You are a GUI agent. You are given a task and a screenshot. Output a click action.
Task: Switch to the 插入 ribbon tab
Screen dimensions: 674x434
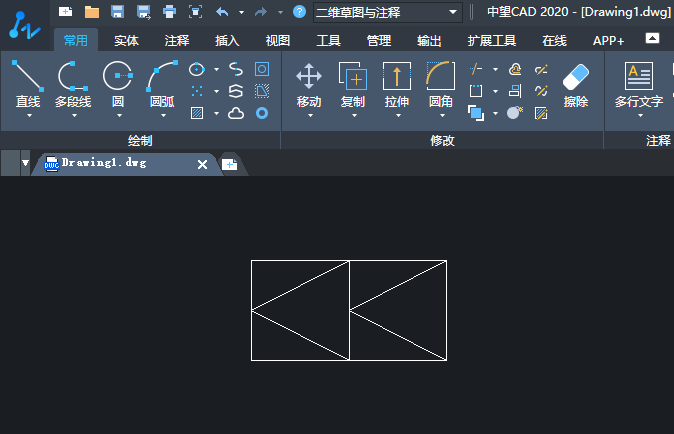227,41
